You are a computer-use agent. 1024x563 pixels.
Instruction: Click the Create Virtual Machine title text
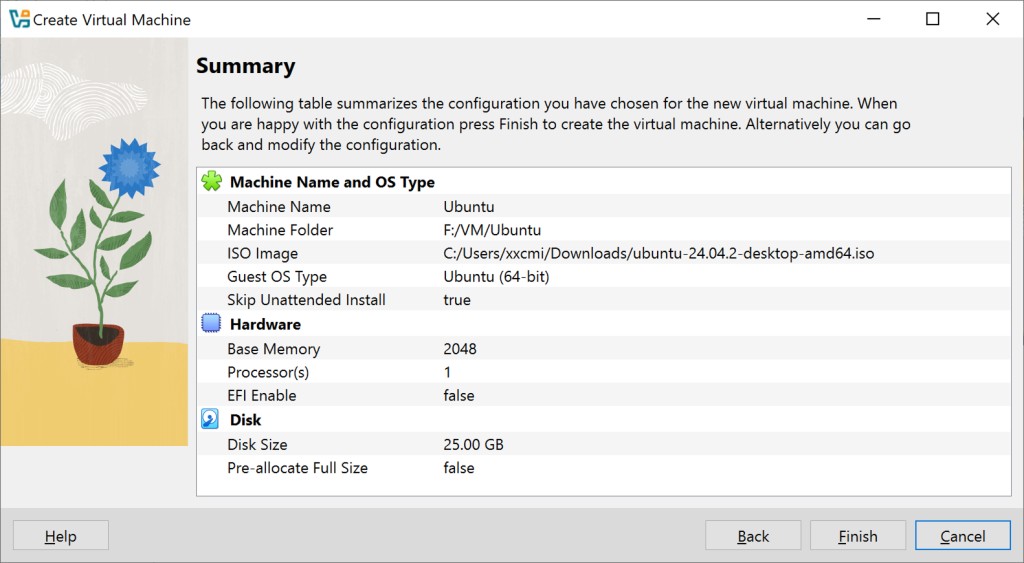point(112,20)
